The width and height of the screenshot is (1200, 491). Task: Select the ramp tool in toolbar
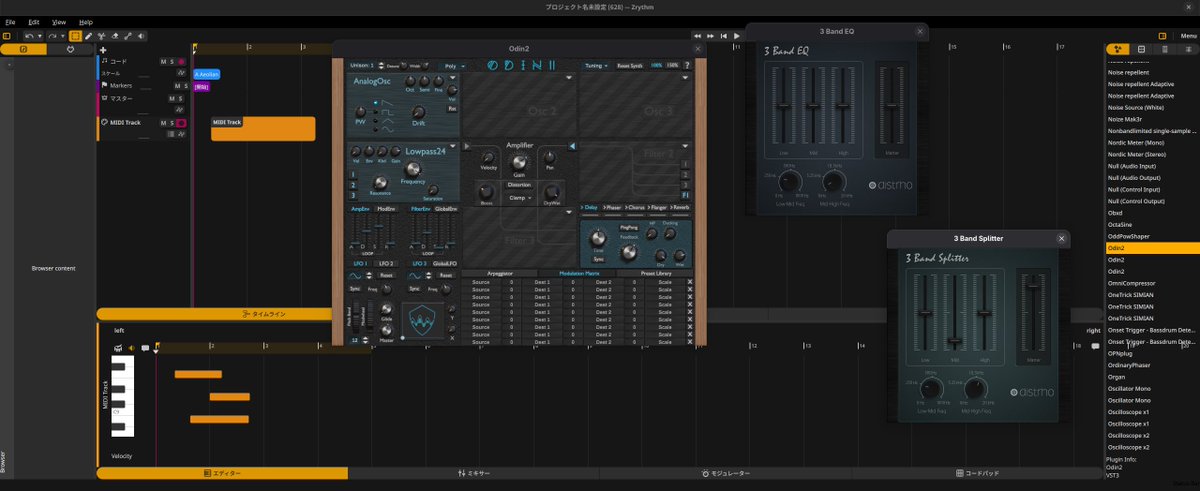point(128,36)
